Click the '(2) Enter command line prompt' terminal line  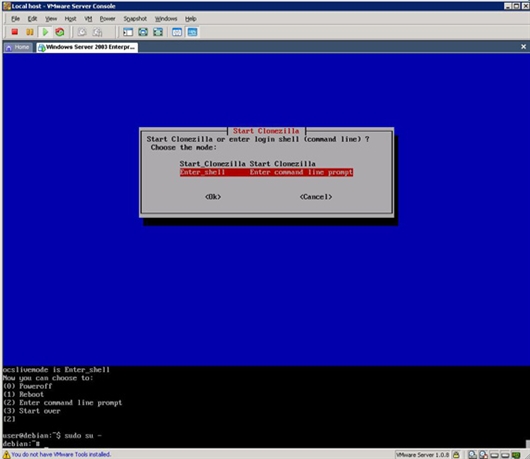63,403
